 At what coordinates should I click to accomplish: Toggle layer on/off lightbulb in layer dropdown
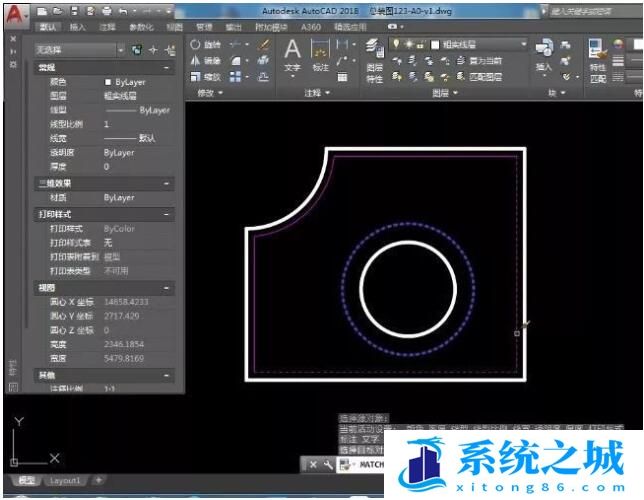coord(396,44)
